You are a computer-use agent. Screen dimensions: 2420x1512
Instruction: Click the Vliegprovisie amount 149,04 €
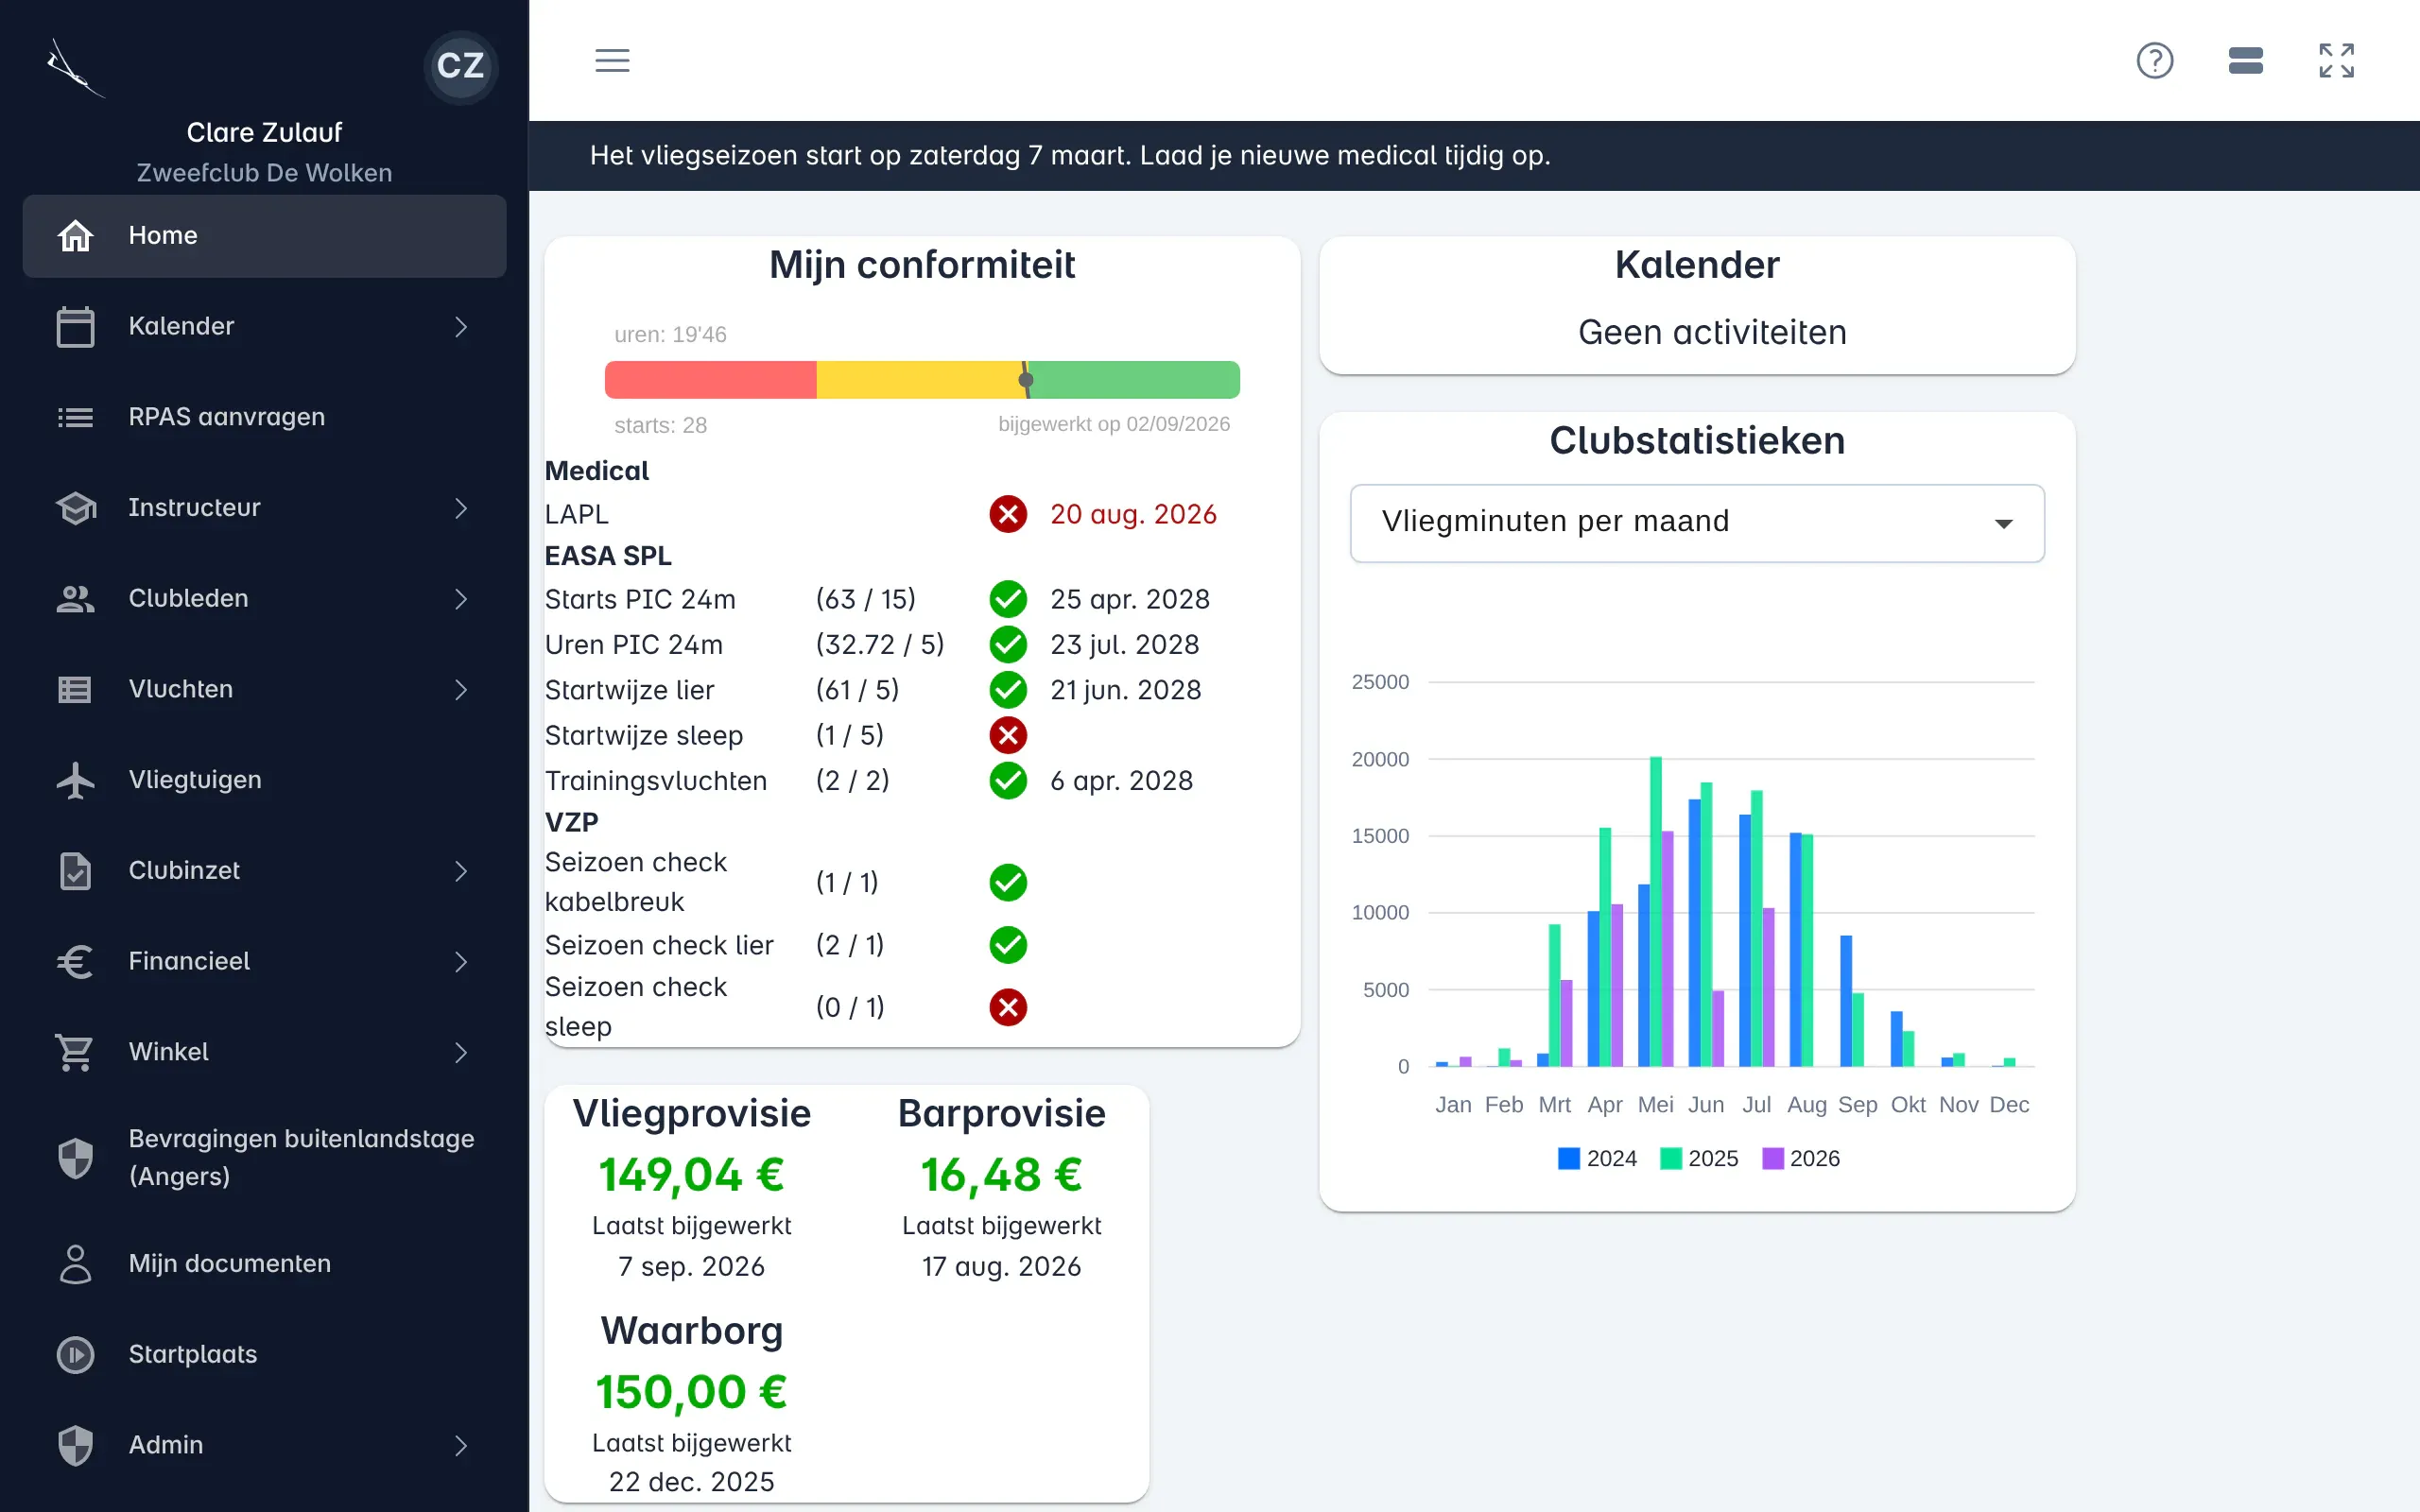691,1175
